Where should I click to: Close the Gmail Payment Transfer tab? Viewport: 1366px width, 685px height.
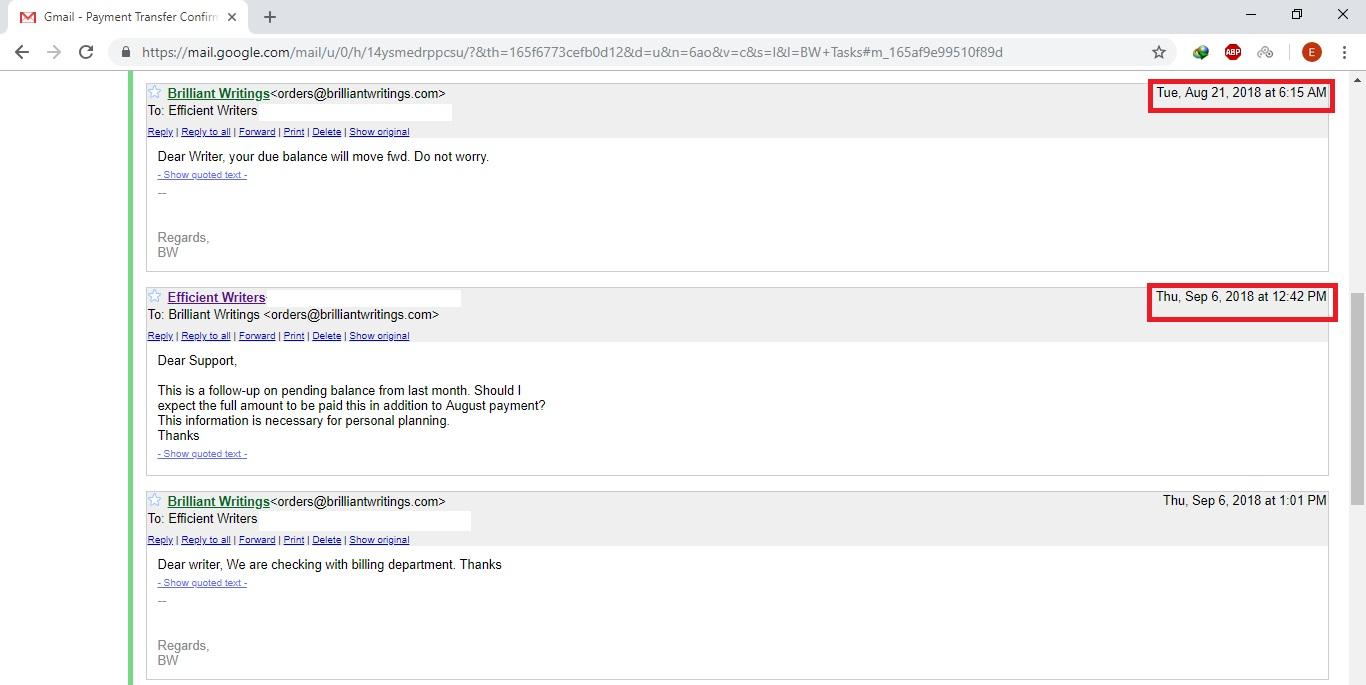pyautogui.click(x=233, y=17)
